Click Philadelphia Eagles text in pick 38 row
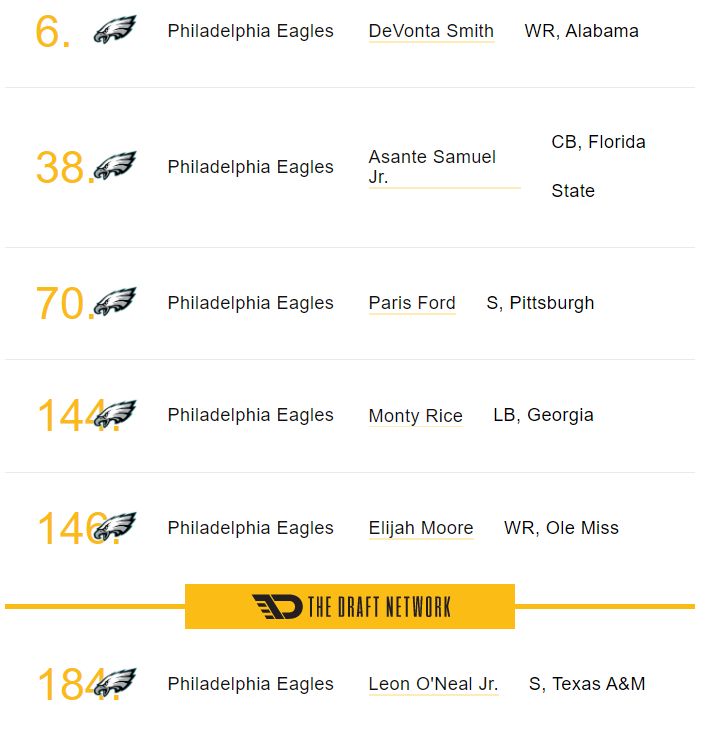 [x=251, y=167]
